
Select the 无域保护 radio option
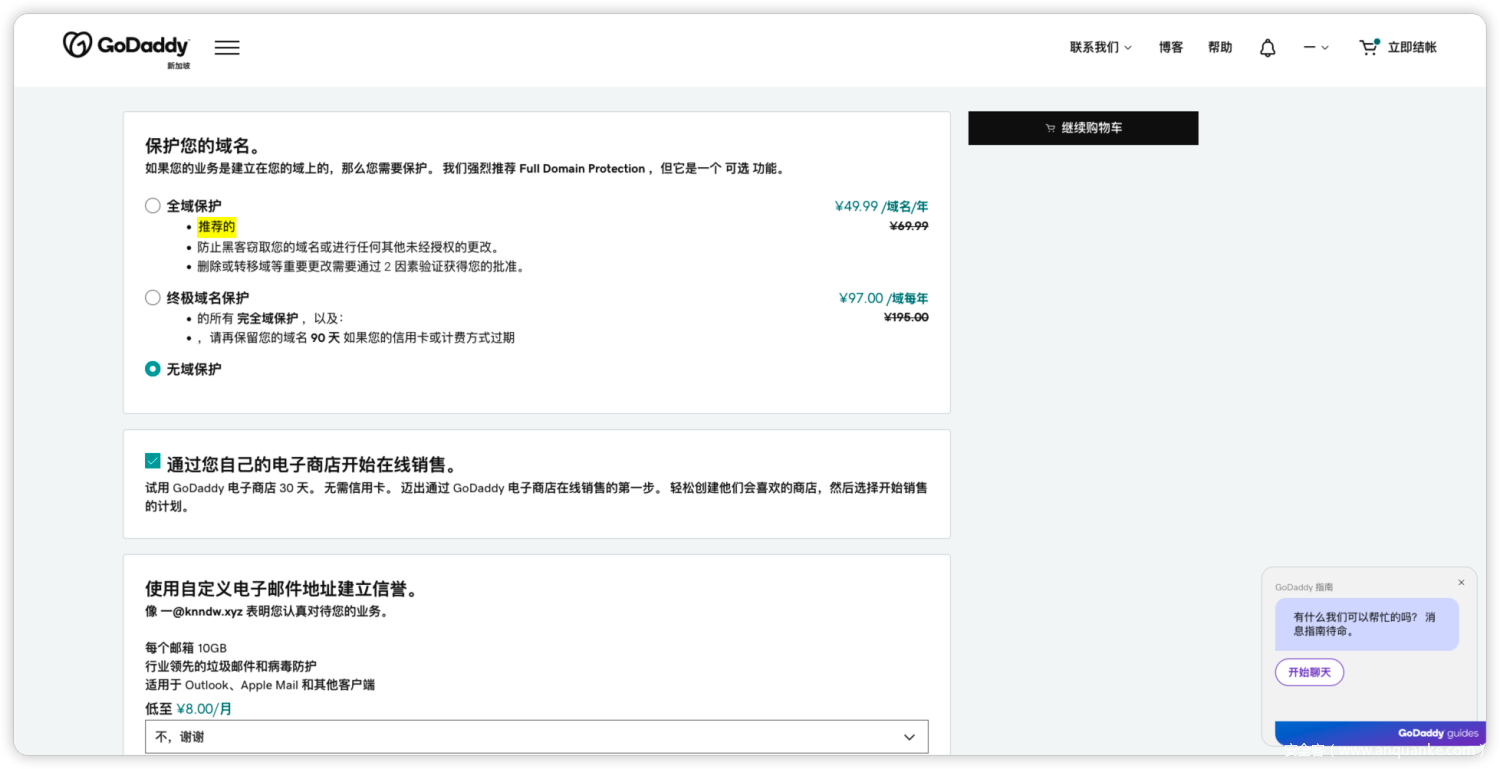153,369
